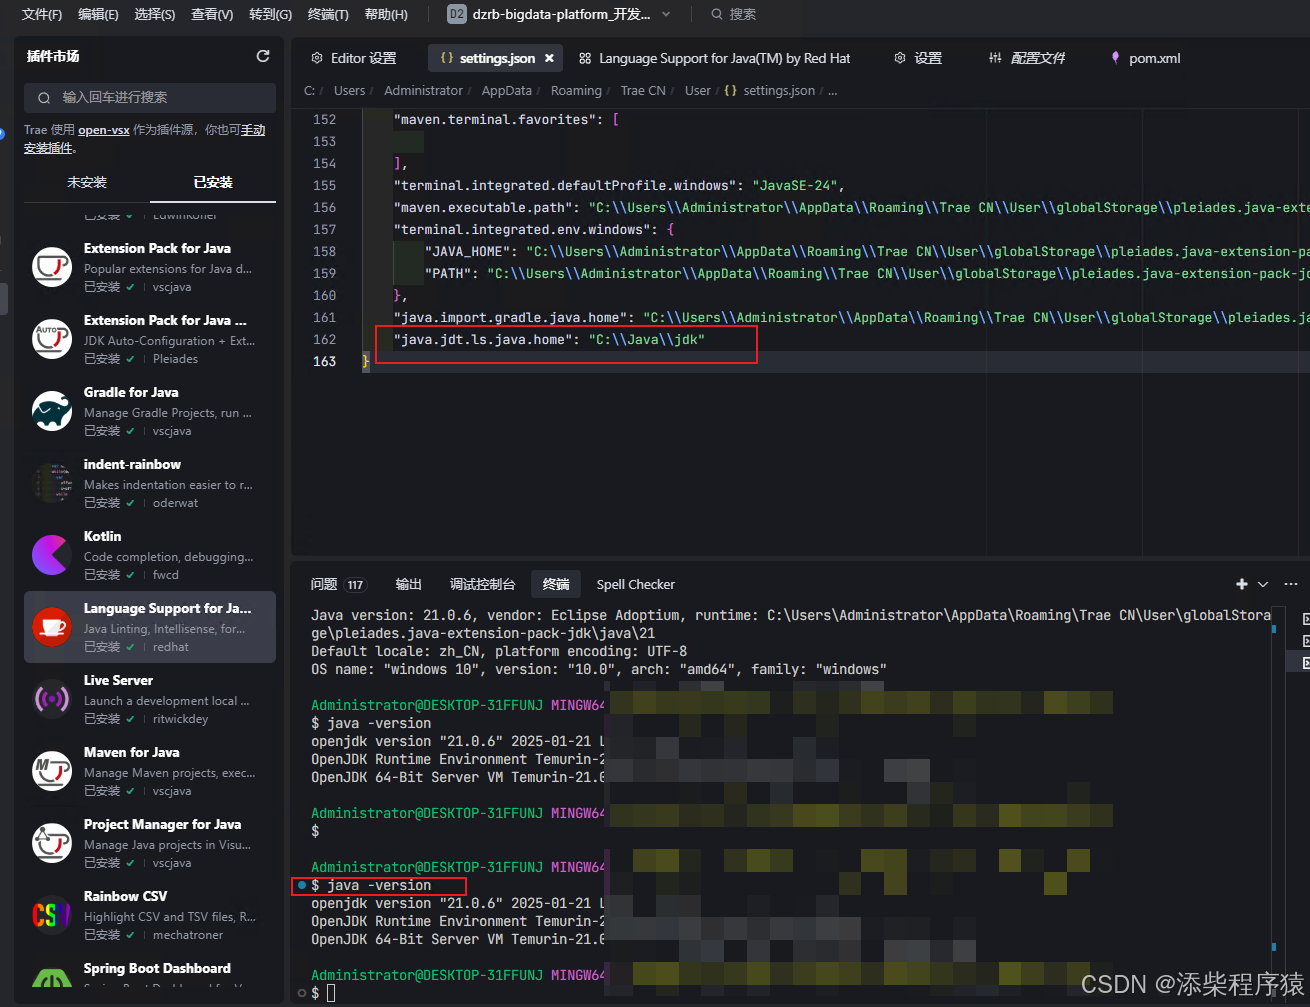
Task: Add a new terminal with plus icon
Action: click(1242, 584)
